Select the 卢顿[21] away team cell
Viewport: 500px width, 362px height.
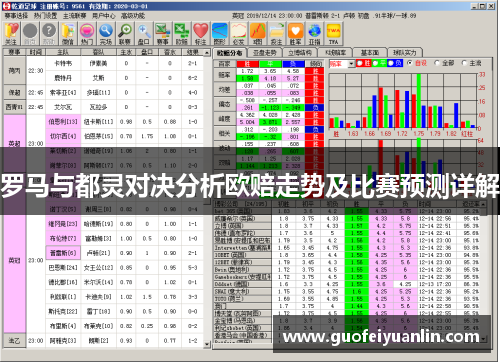pos(98,253)
